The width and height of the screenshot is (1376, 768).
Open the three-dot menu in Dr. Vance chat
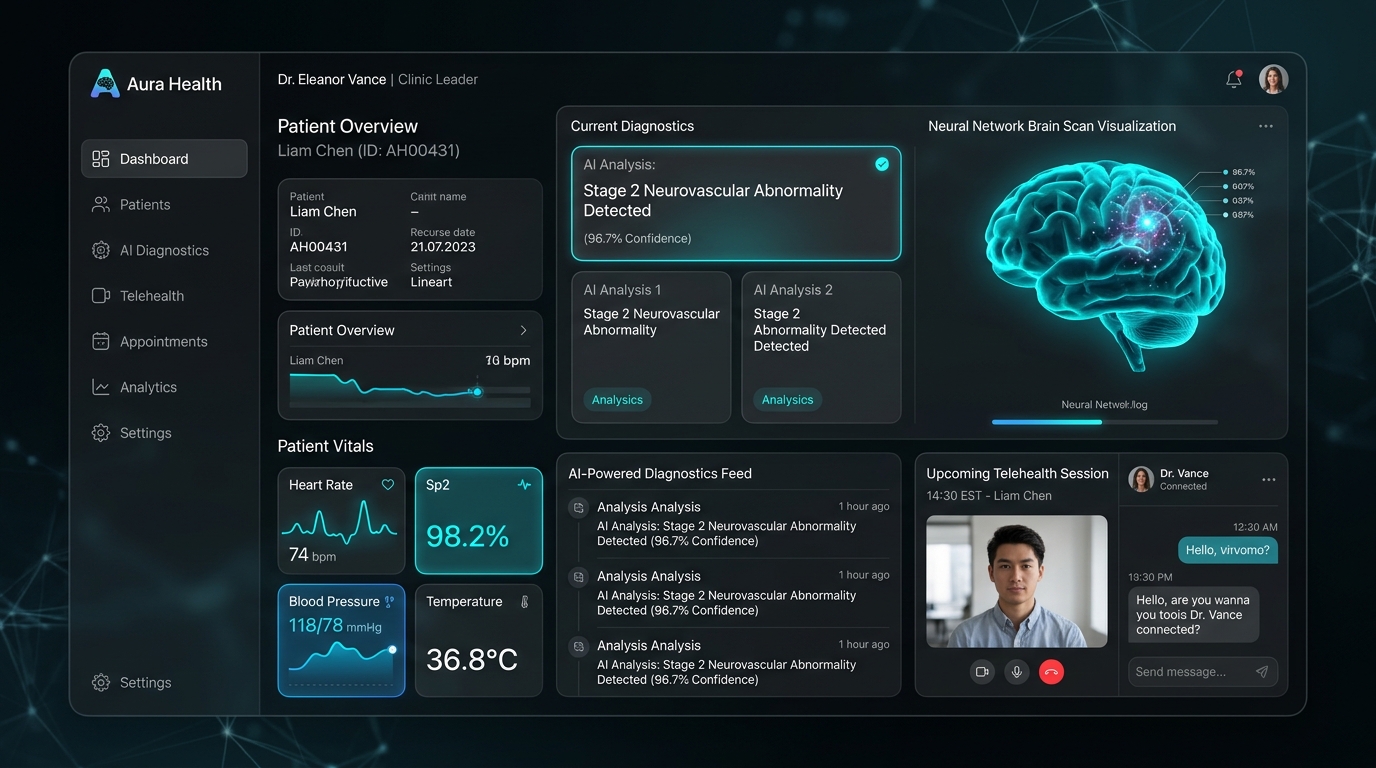(x=1269, y=480)
